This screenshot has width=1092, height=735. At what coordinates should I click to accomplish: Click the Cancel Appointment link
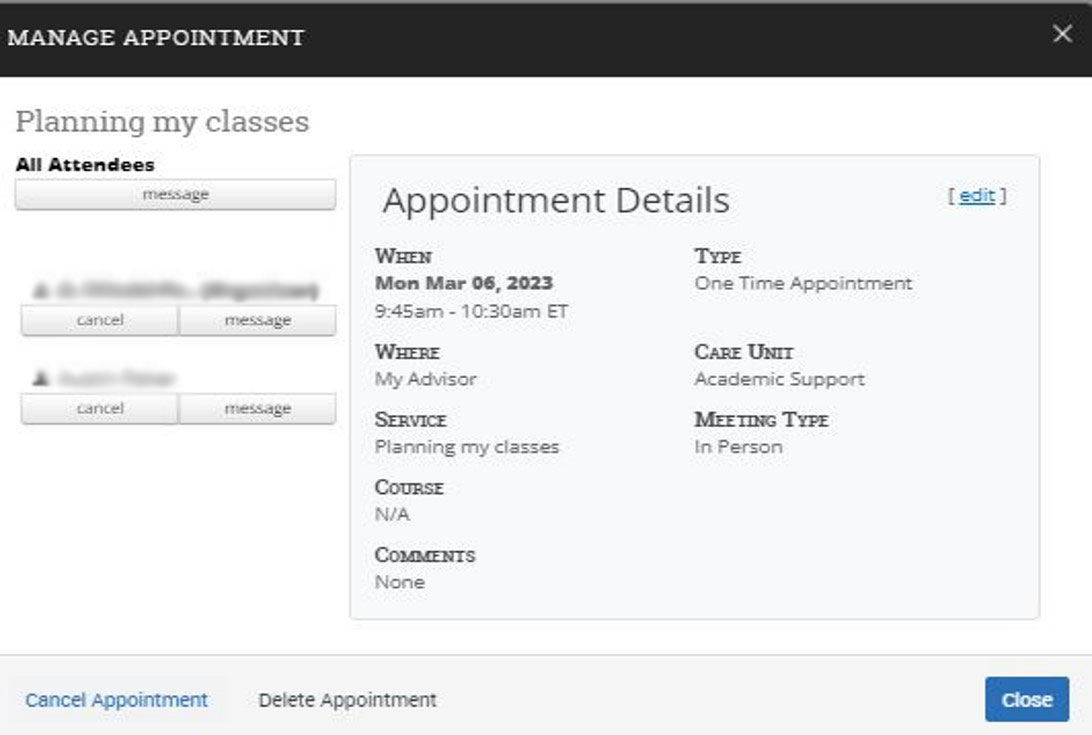[x=116, y=700]
